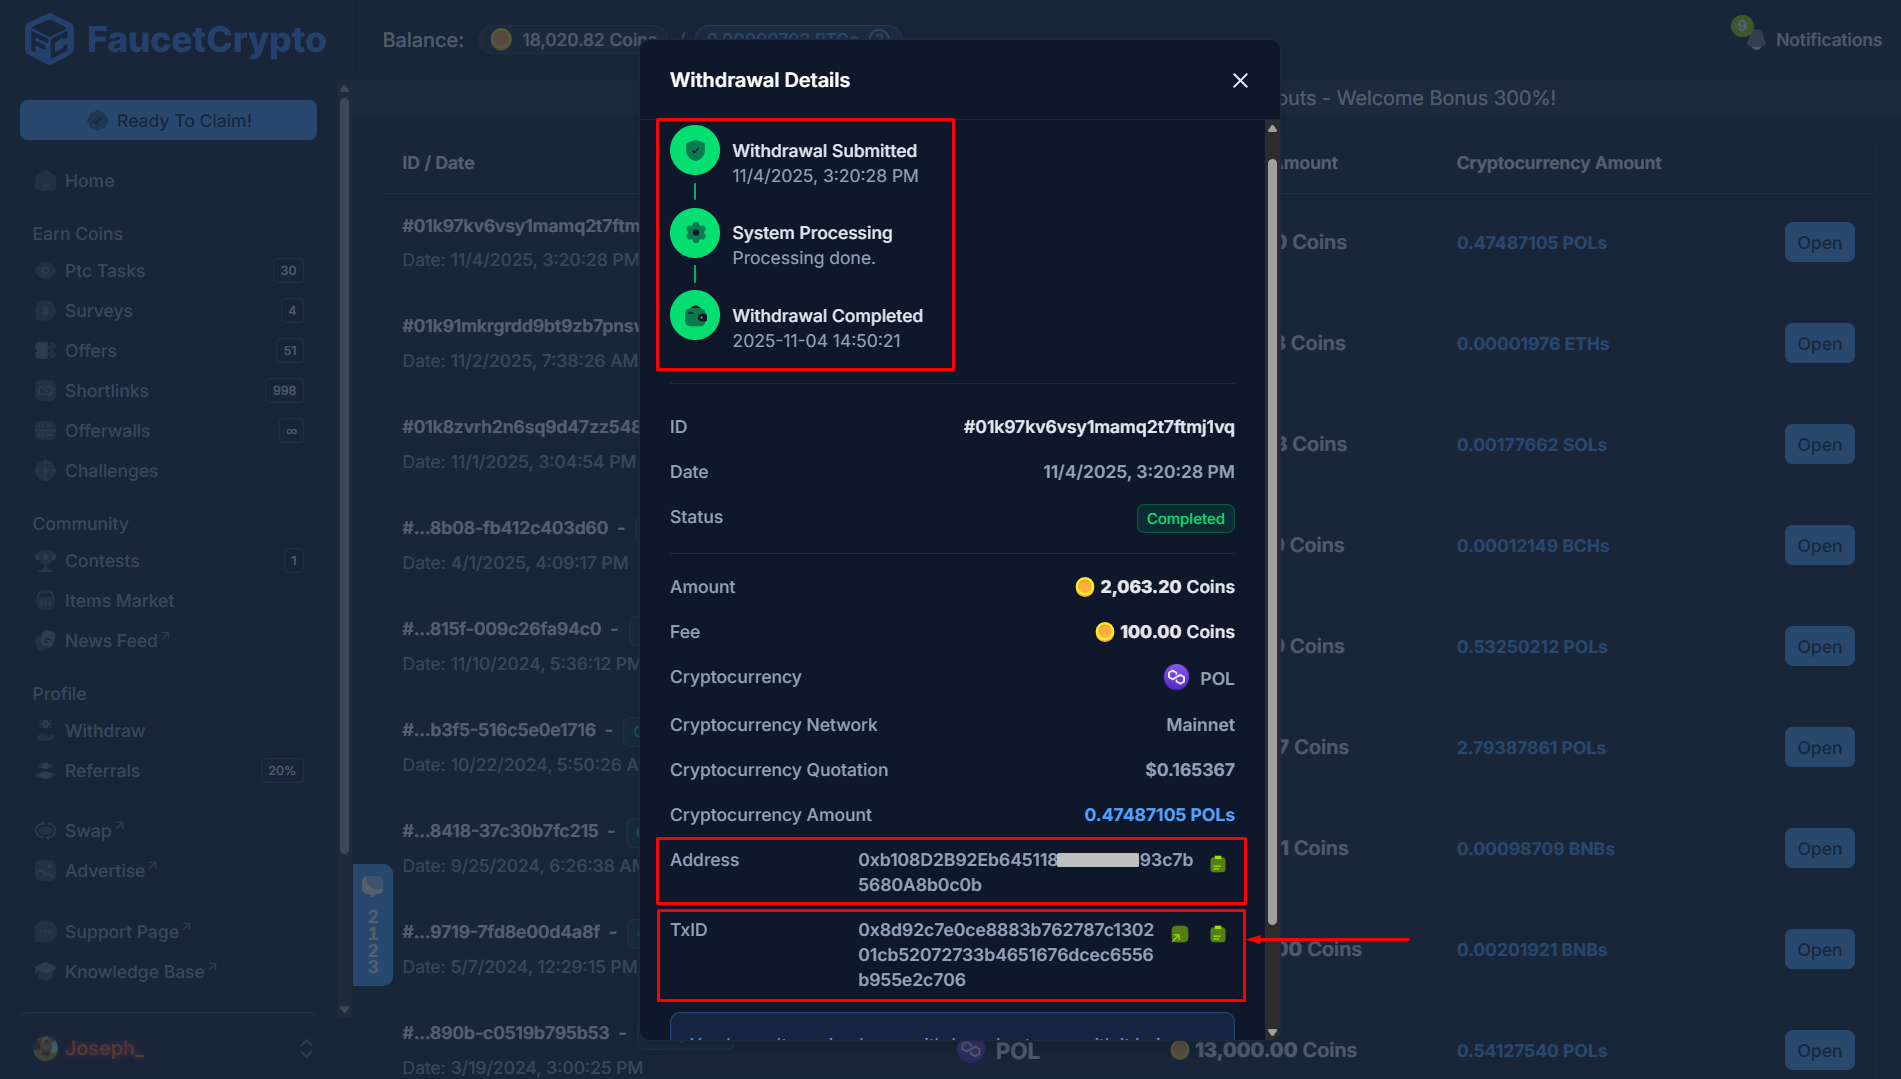Copy the withdrawal address to clipboard
The width and height of the screenshot is (1901, 1079).
click(x=1218, y=863)
